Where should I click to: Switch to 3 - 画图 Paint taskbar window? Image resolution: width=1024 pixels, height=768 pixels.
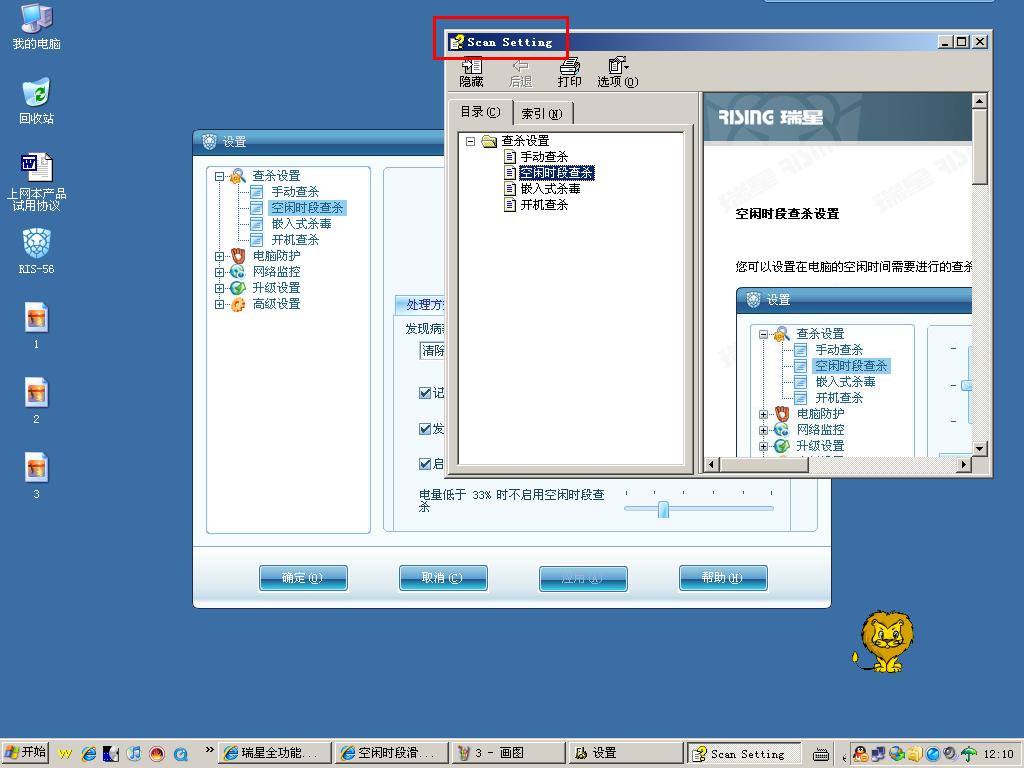(x=508, y=753)
